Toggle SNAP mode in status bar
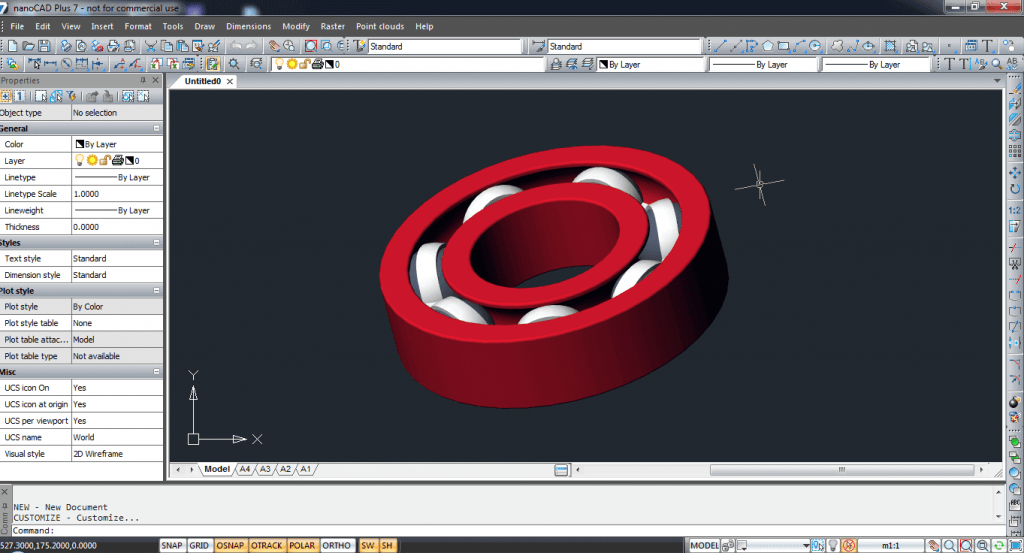The height and width of the screenshot is (553, 1024). pos(172,545)
